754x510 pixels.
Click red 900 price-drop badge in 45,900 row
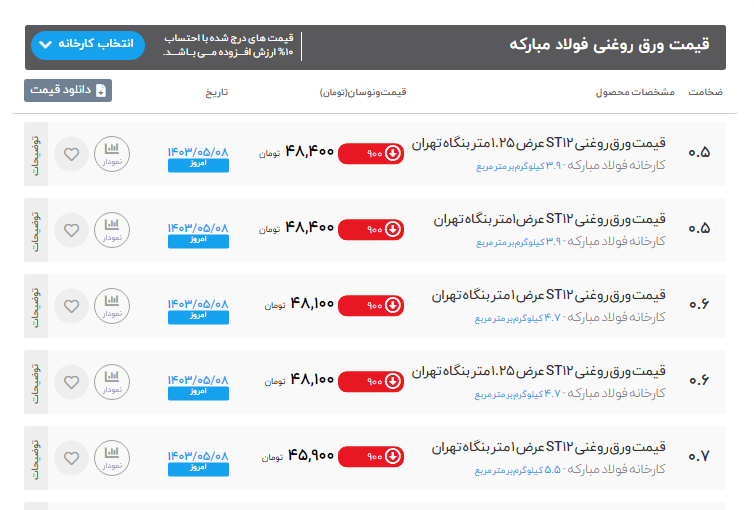371,457
